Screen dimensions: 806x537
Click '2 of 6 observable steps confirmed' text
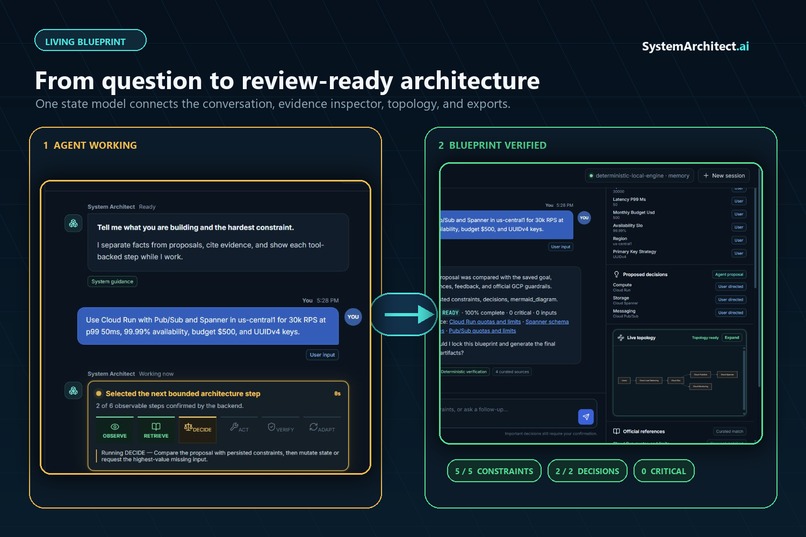tap(170, 405)
